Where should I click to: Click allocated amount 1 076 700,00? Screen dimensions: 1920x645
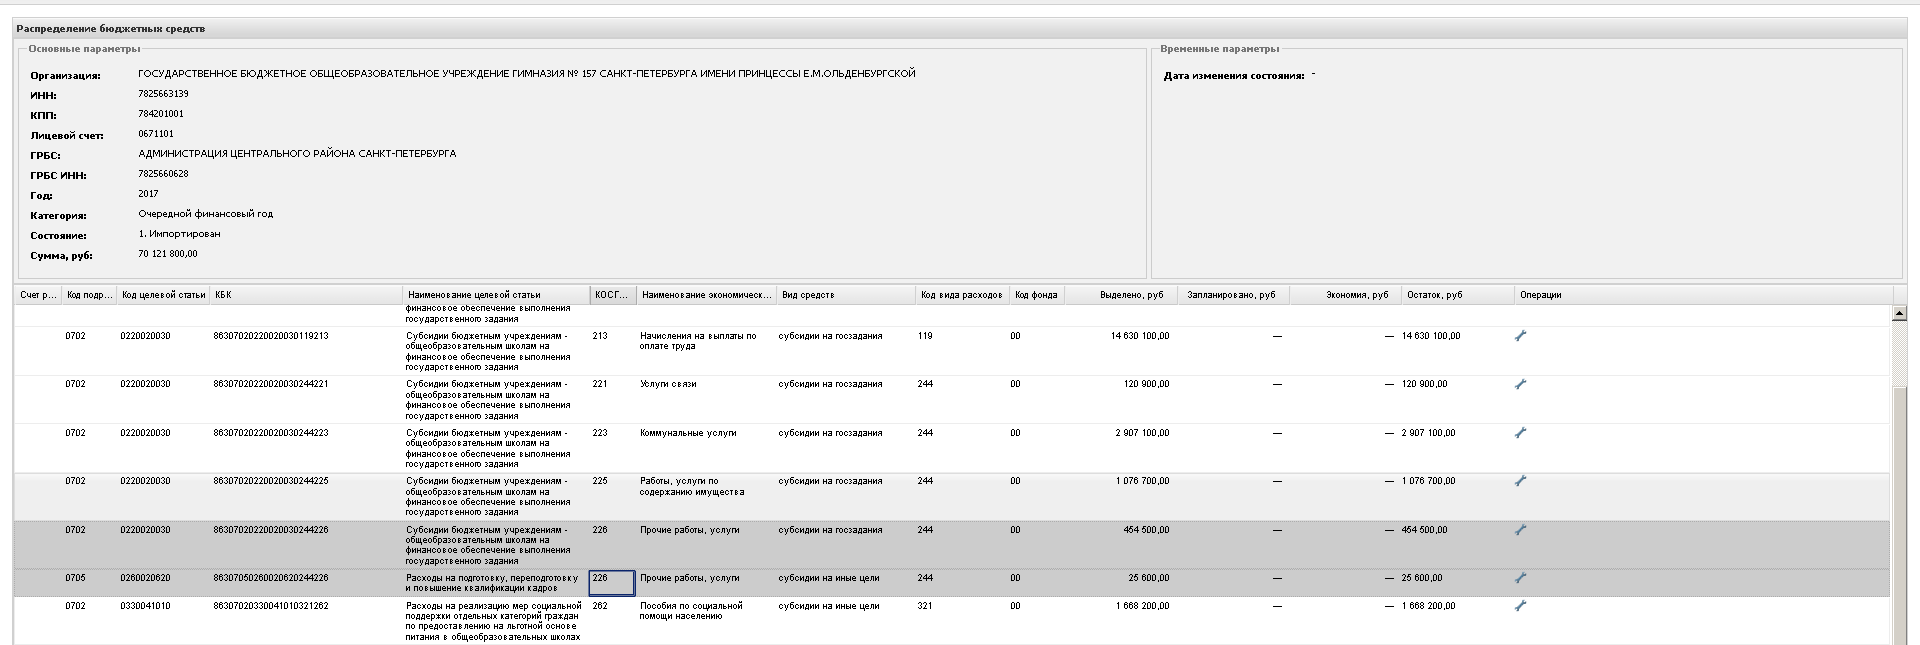[x=1142, y=481]
